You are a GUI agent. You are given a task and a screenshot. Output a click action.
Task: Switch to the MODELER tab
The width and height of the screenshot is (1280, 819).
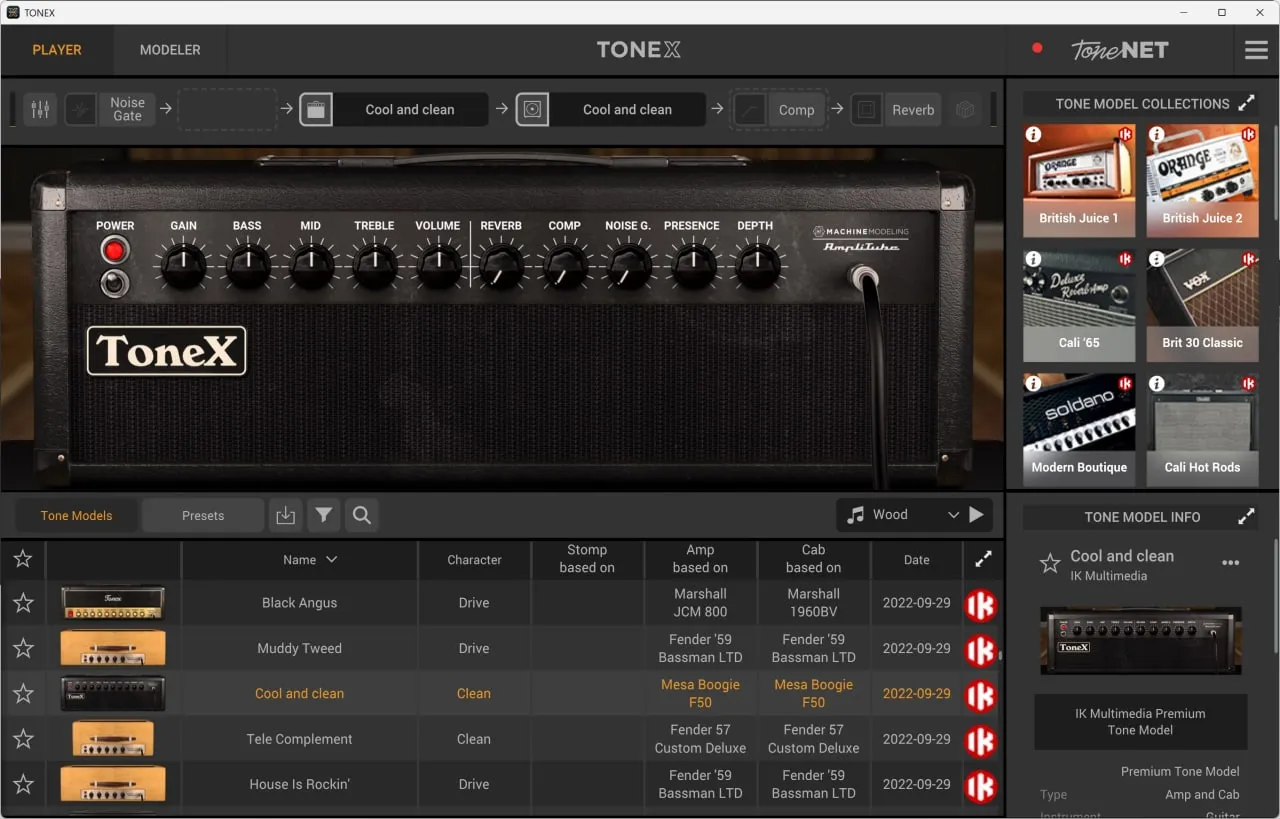click(170, 50)
